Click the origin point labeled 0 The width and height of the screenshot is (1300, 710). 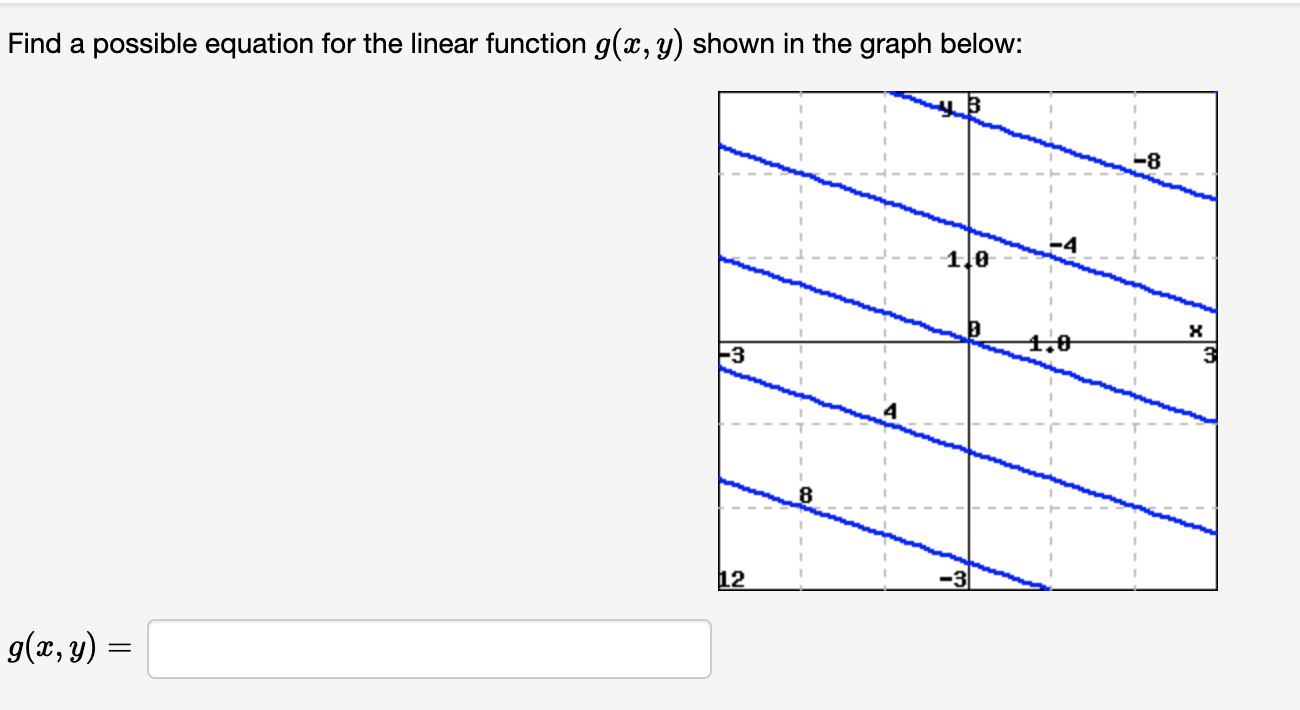click(x=972, y=327)
